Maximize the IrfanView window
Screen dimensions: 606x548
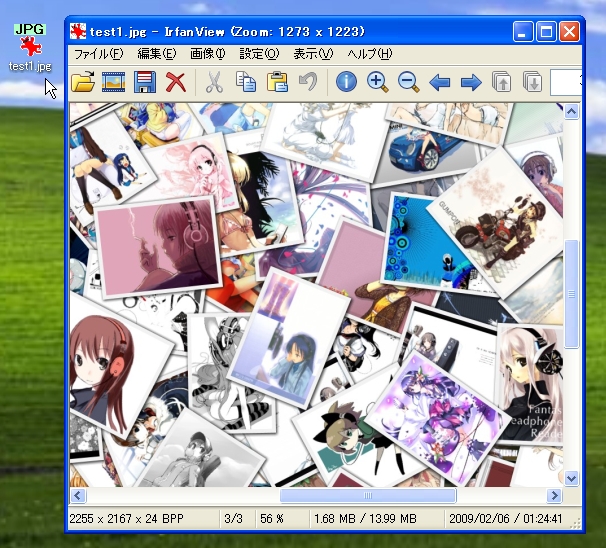pyautogui.click(x=546, y=31)
